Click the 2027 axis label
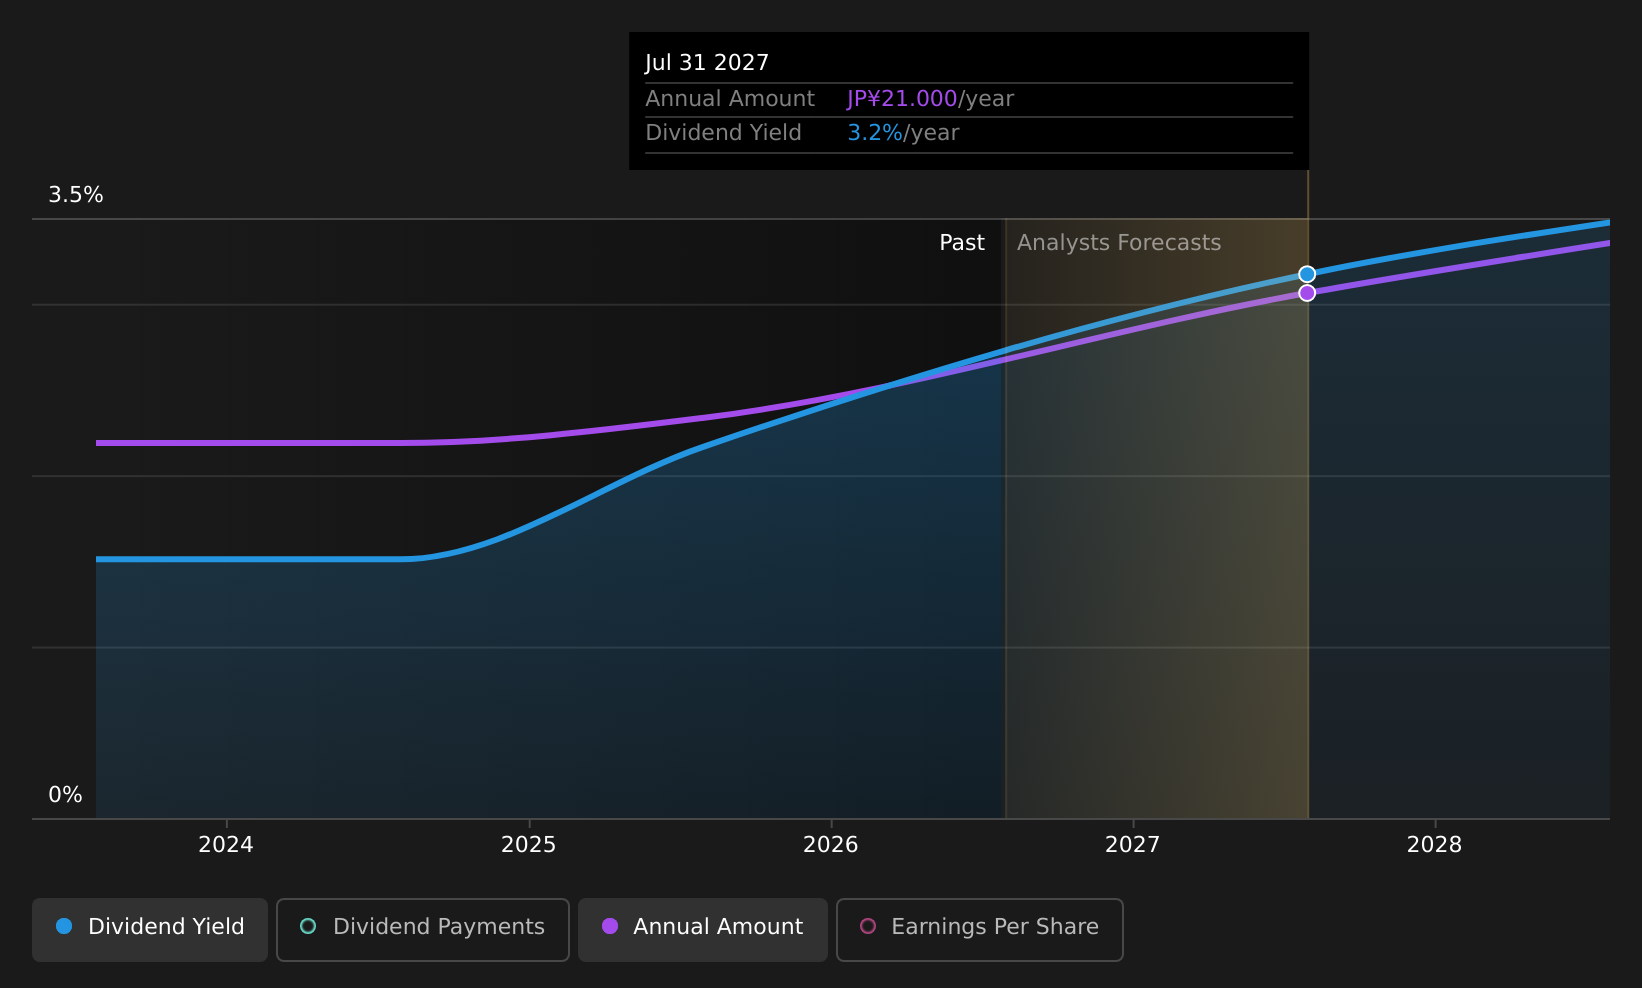Image resolution: width=1642 pixels, height=988 pixels. coord(1133,845)
